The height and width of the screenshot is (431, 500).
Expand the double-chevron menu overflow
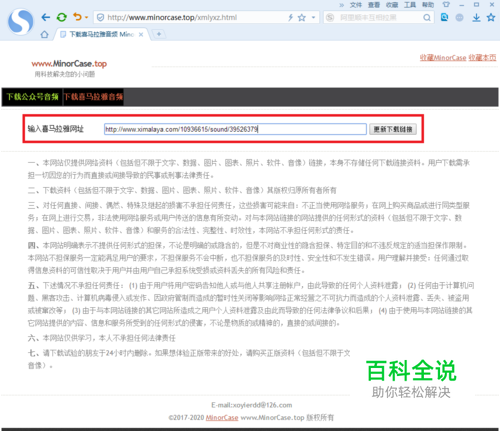point(342,5)
